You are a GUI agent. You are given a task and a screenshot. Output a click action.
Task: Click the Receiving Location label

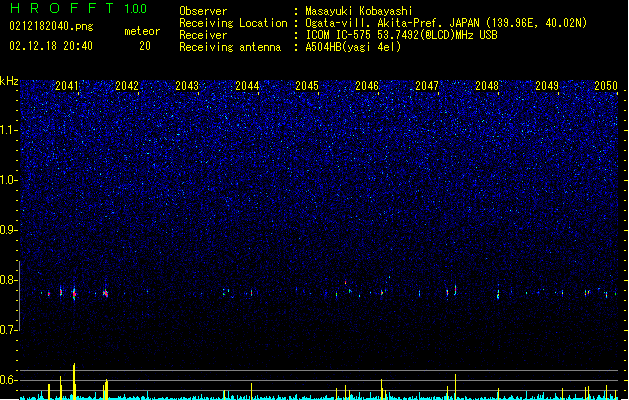[233, 23]
